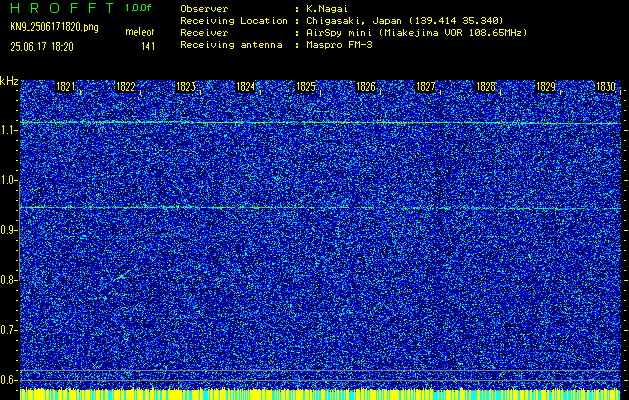
Task: Click the Receiving antenna label
Action: [x=231, y=45]
